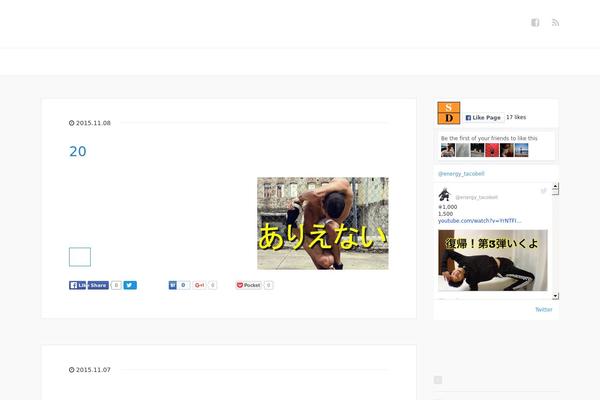Open the RSS feed icon in header
Screen dimensions: 600x400
555,23
